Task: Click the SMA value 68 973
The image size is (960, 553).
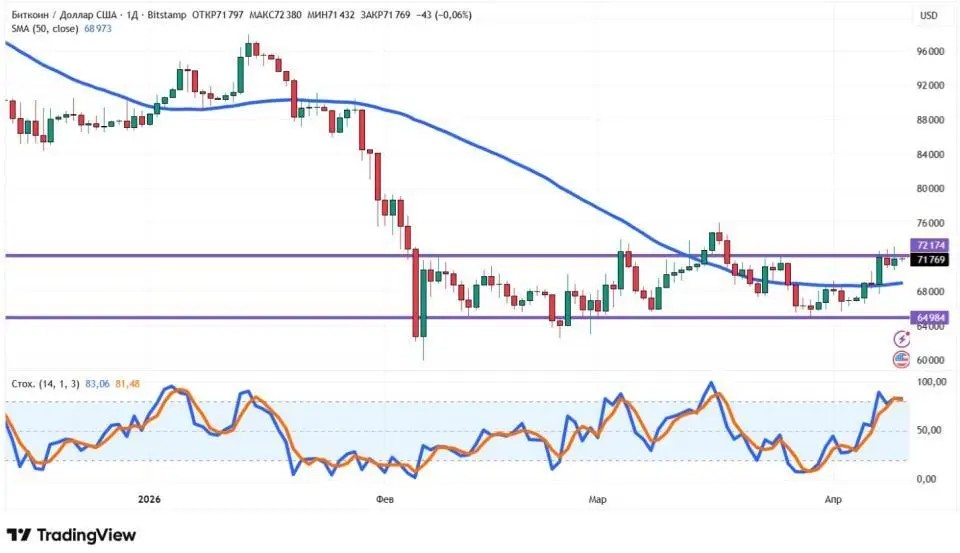Action: coord(98,28)
